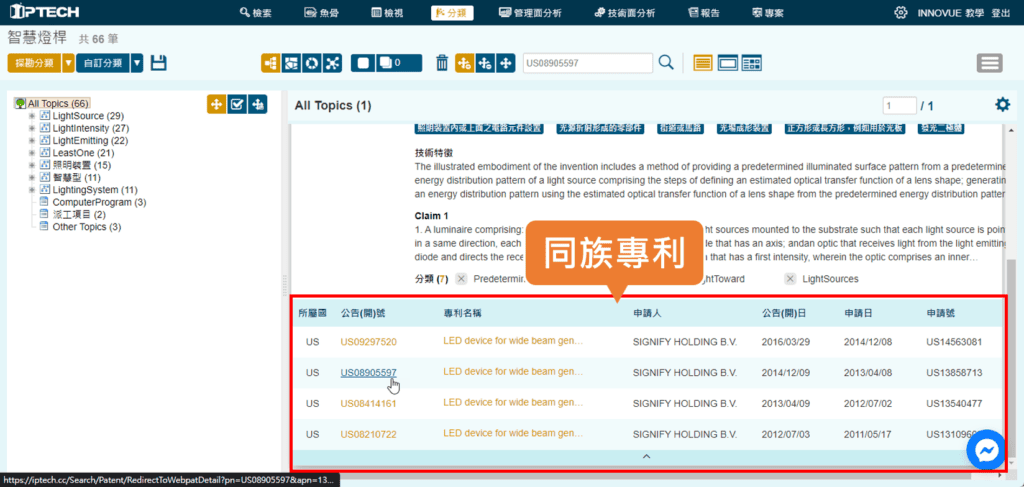Click the hamburger menu icon
Image resolution: width=1024 pixels, height=487 pixels.
pos(990,63)
